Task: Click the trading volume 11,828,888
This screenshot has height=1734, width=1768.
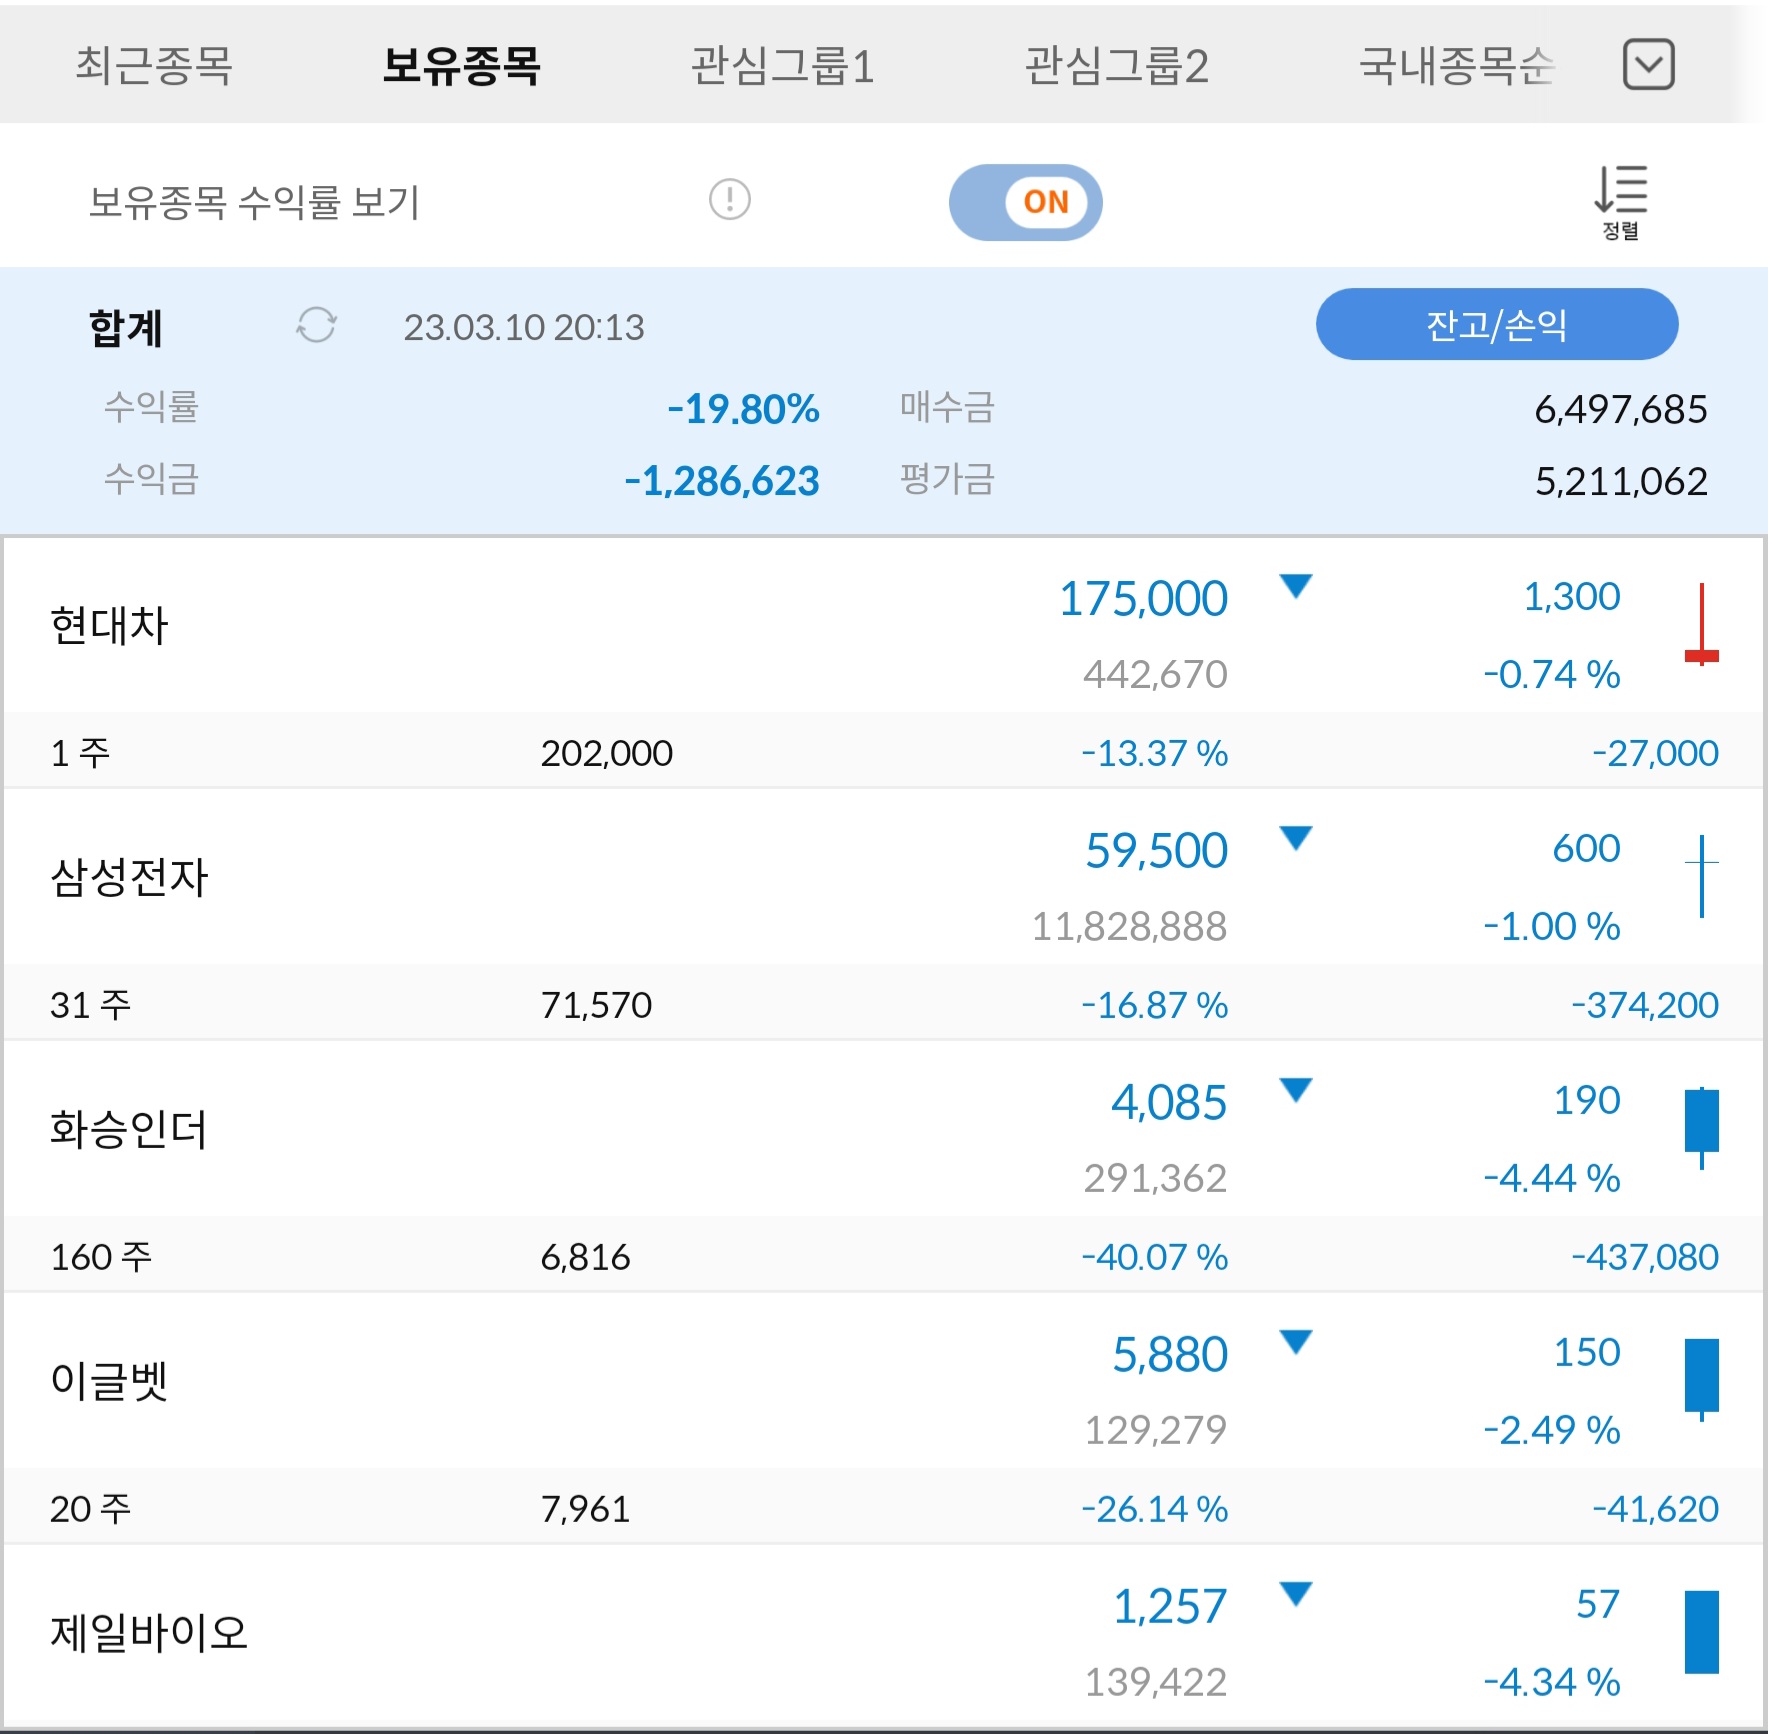Action: [1130, 927]
